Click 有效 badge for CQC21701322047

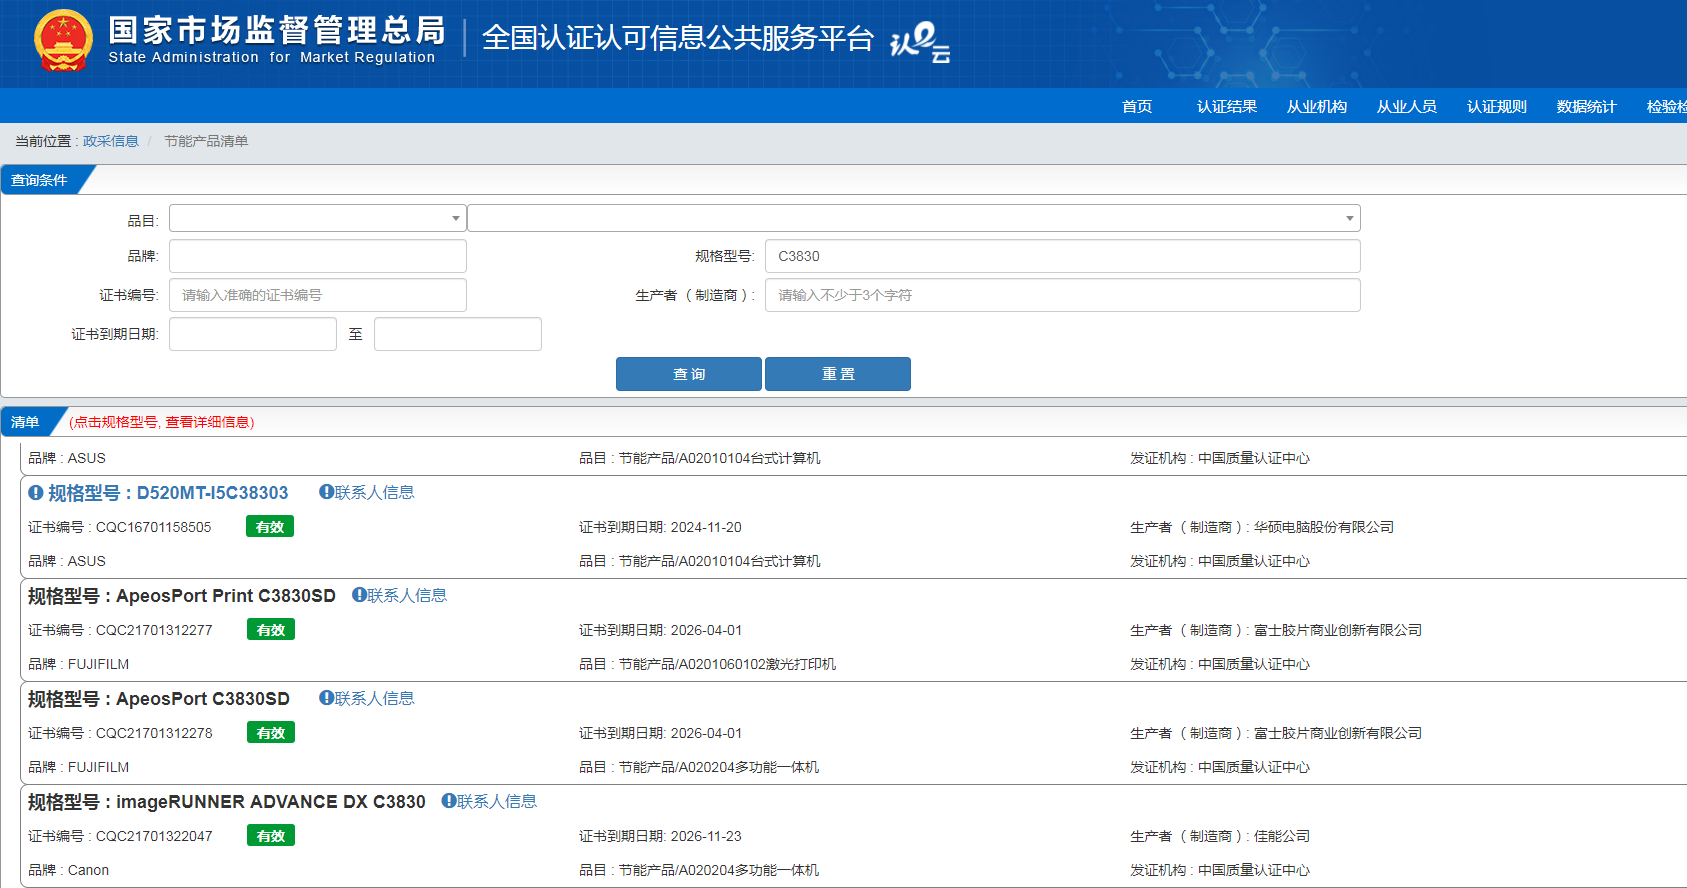click(x=271, y=836)
